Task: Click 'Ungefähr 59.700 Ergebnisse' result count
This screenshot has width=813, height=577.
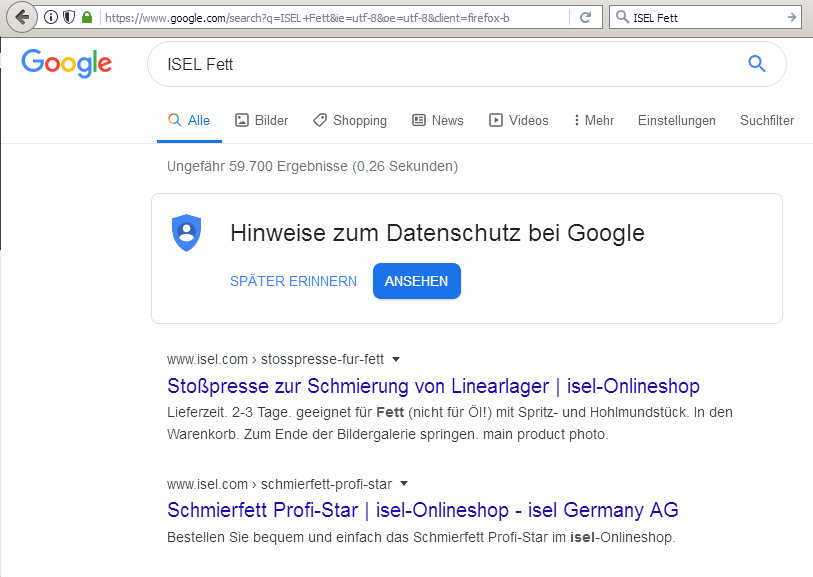Action: [x=313, y=166]
